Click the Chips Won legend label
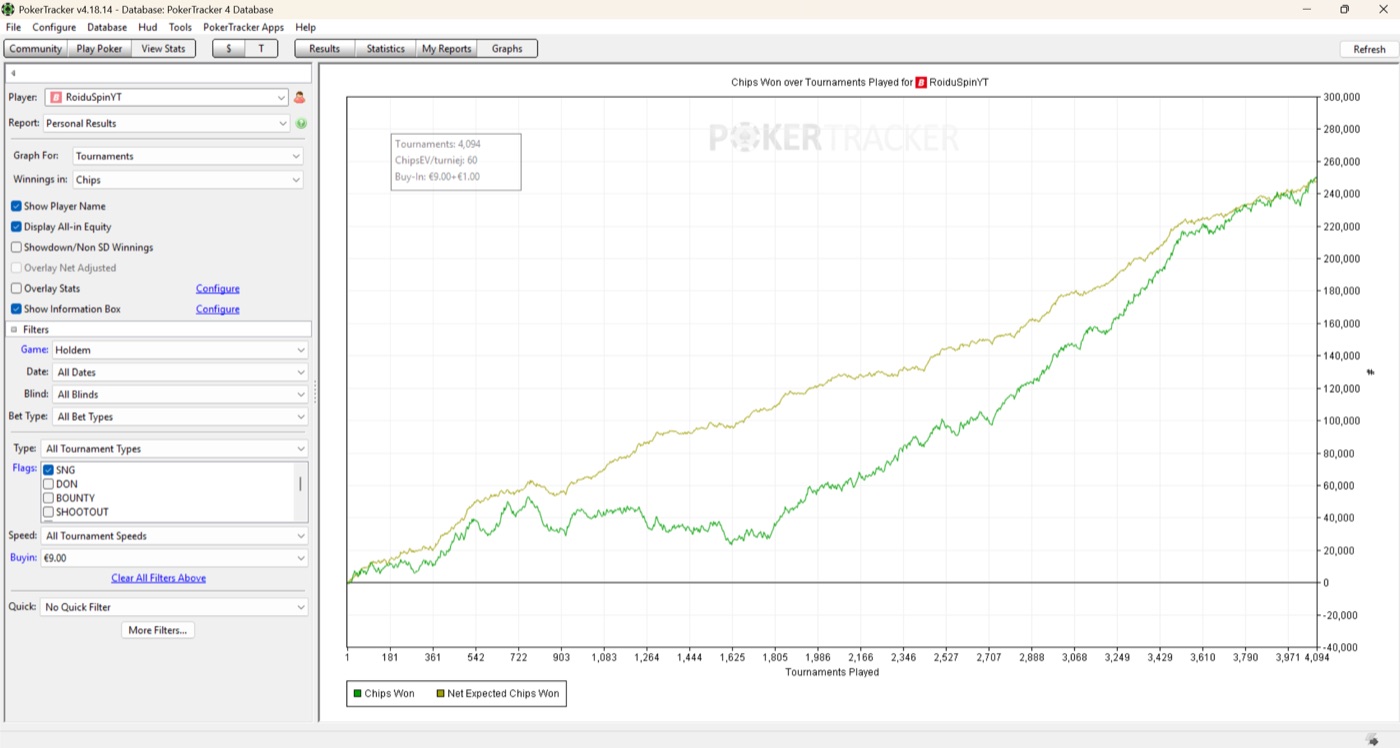1400x748 pixels. [x=390, y=693]
